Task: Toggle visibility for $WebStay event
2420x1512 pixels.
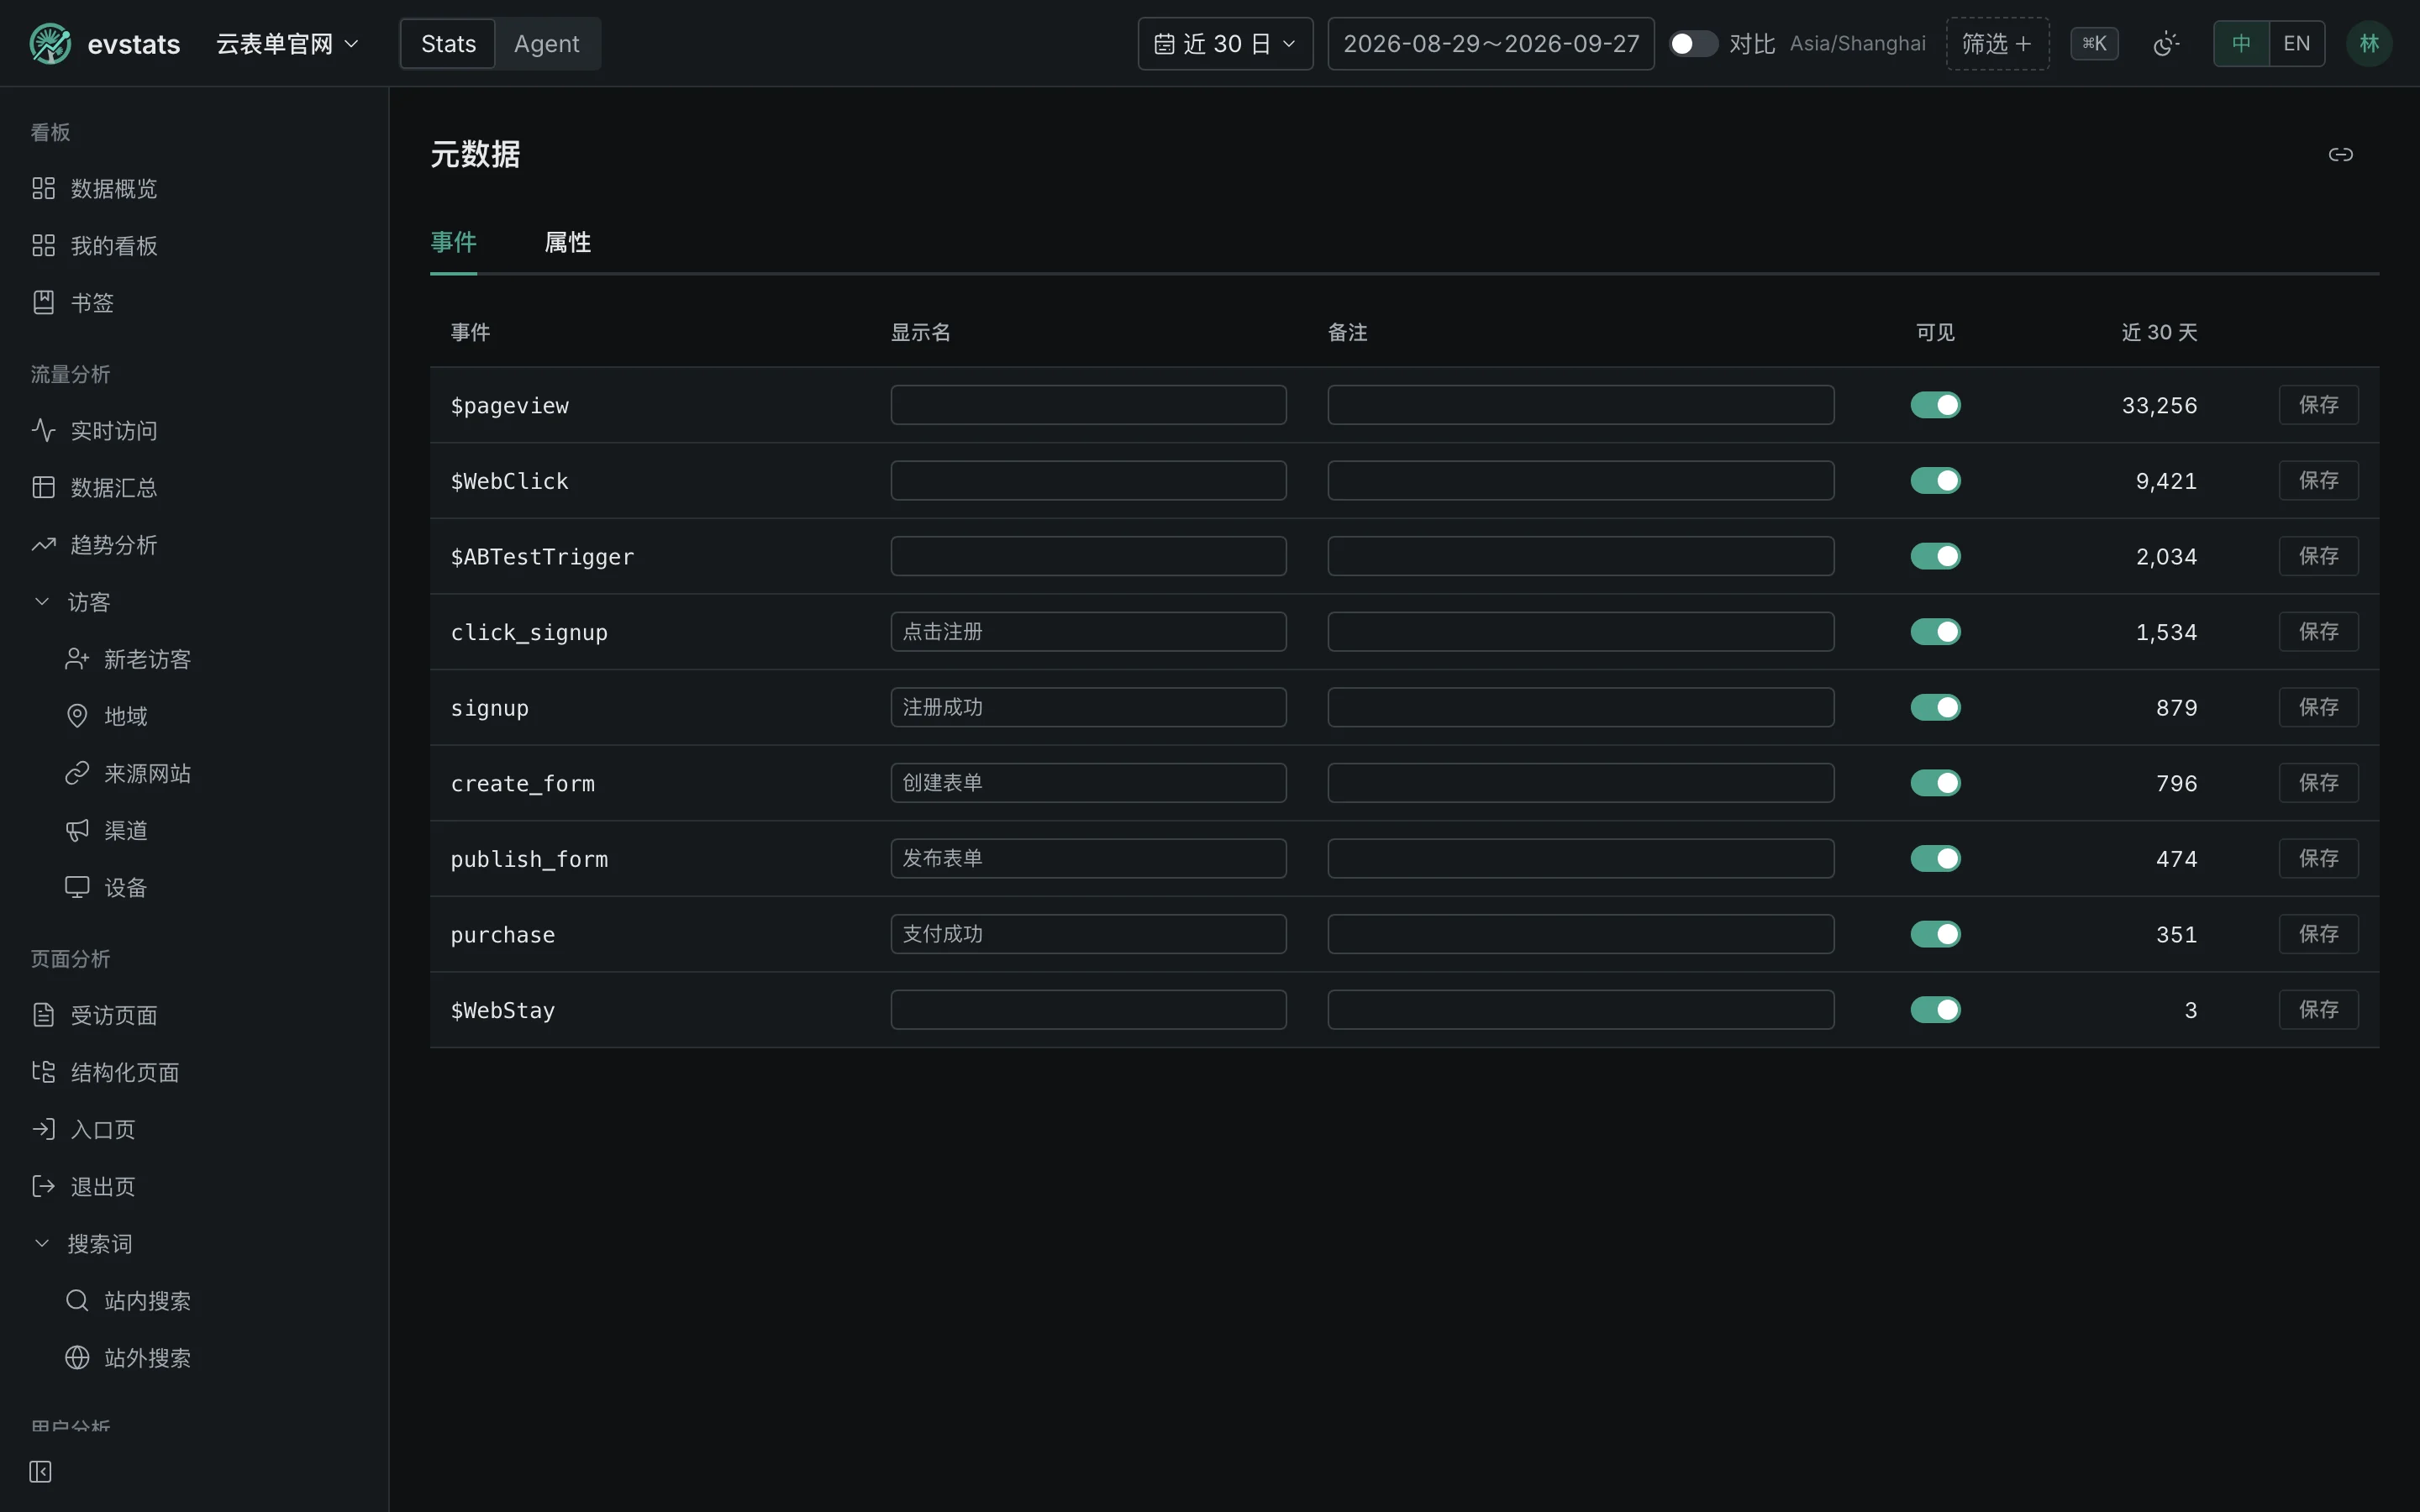Action: coord(1935,1010)
